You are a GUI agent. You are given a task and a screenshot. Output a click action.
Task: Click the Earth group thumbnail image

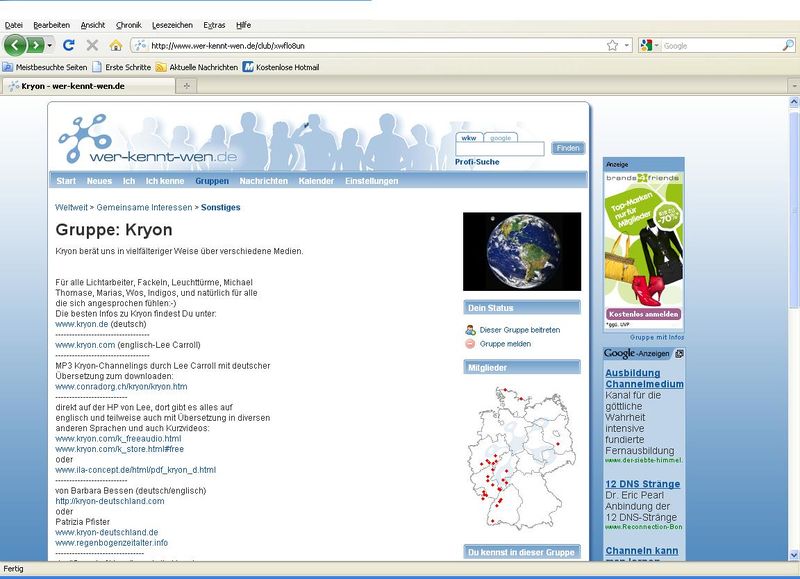(x=521, y=251)
